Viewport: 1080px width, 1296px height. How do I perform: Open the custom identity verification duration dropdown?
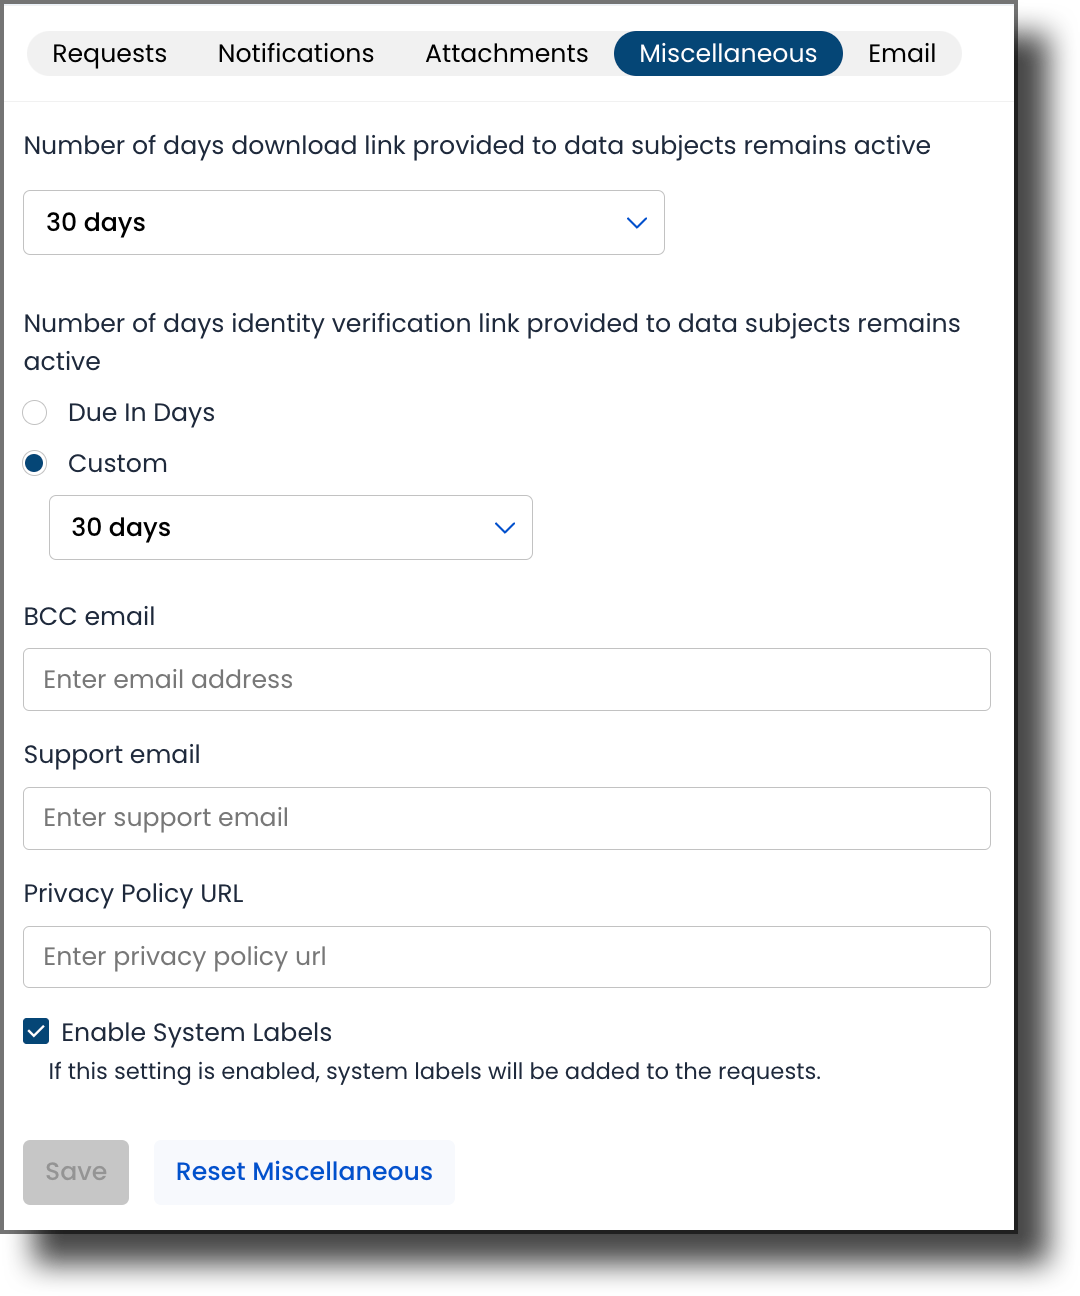click(x=291, y=527)
